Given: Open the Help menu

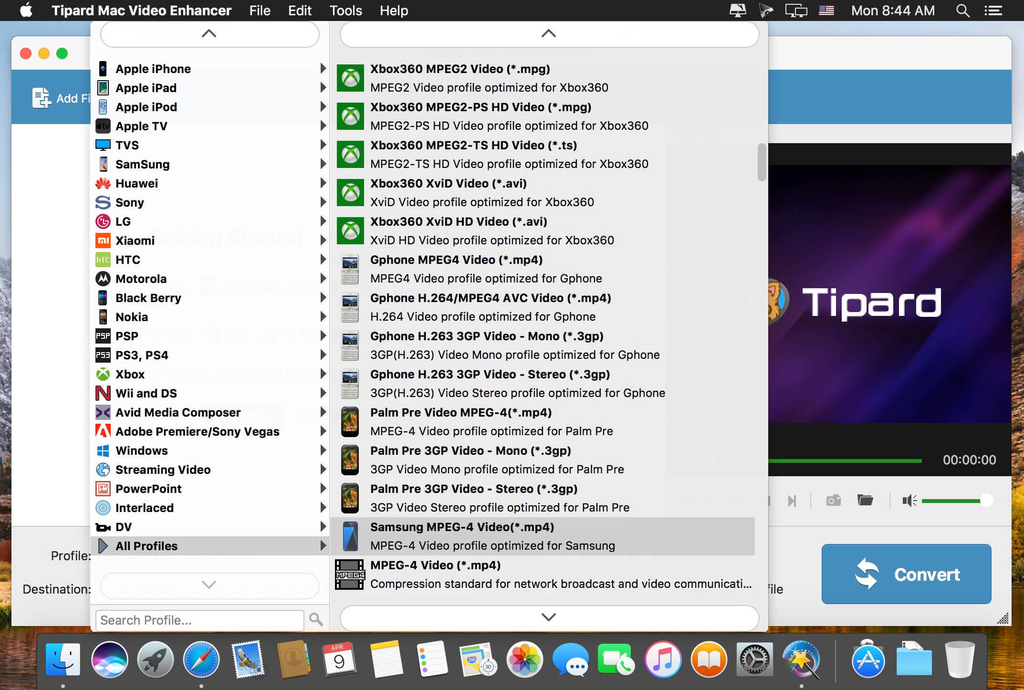Looking at the screenshot, I should point(393,11).
